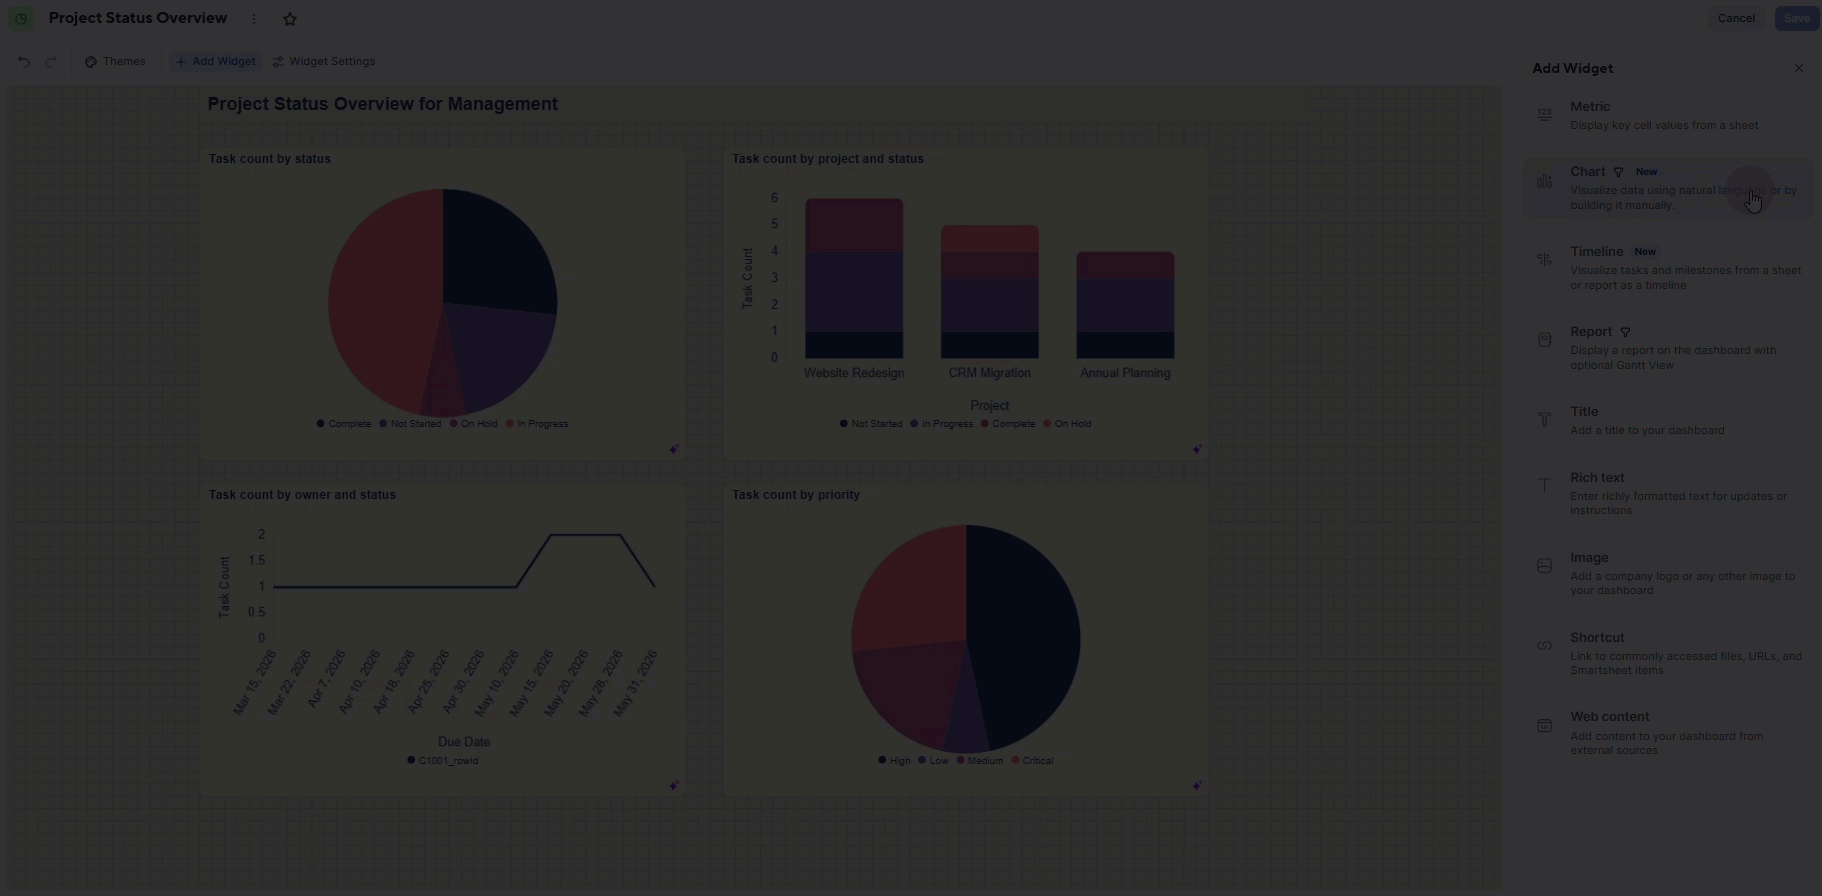1822x896 pixels.
Task: Select the Image widget option
Action: click(1668, 573)
